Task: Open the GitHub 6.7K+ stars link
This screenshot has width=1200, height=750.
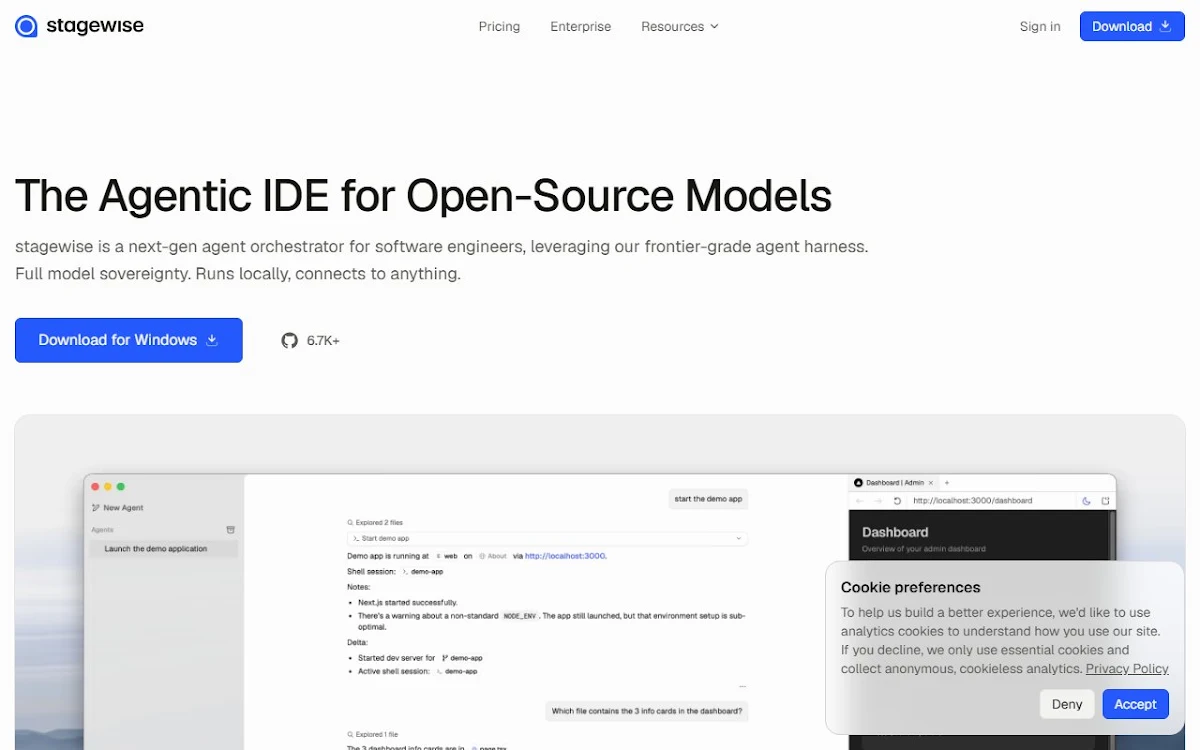Action: tap(310, 341)
